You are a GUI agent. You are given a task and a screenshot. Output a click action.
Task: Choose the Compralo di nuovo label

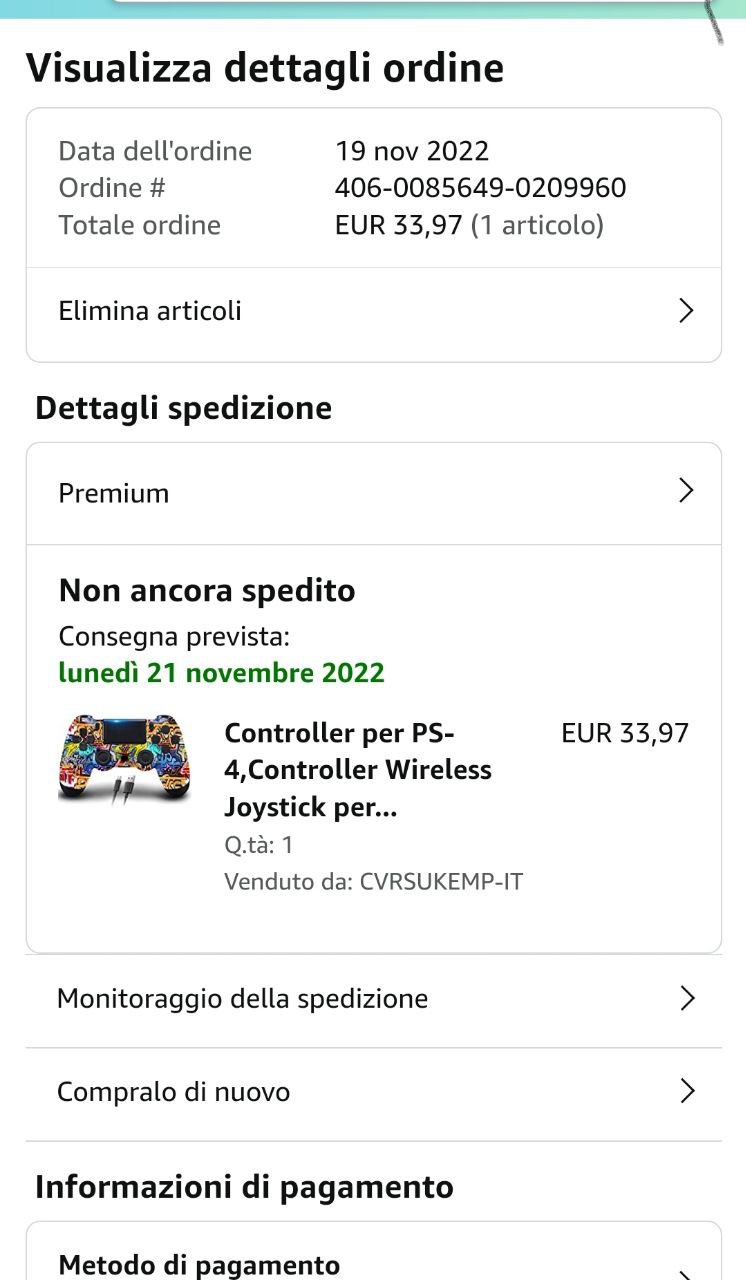173,1091
